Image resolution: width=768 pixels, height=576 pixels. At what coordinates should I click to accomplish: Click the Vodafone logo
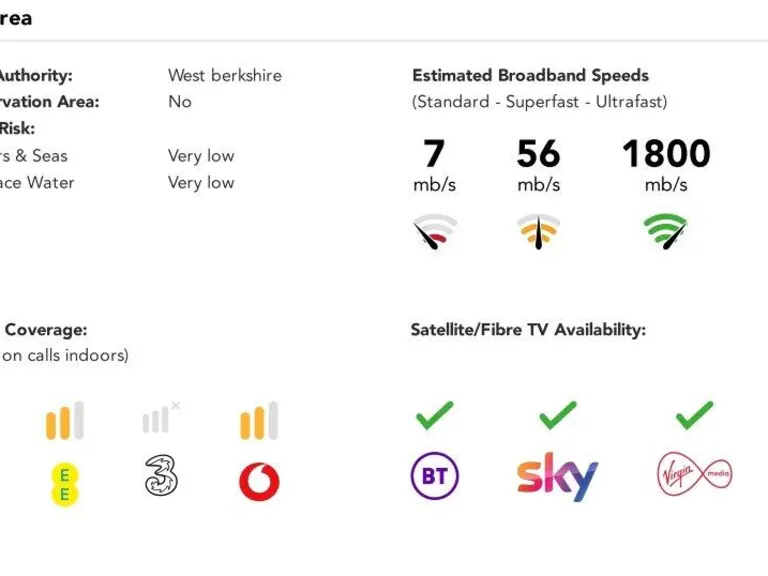coord(259,481)
